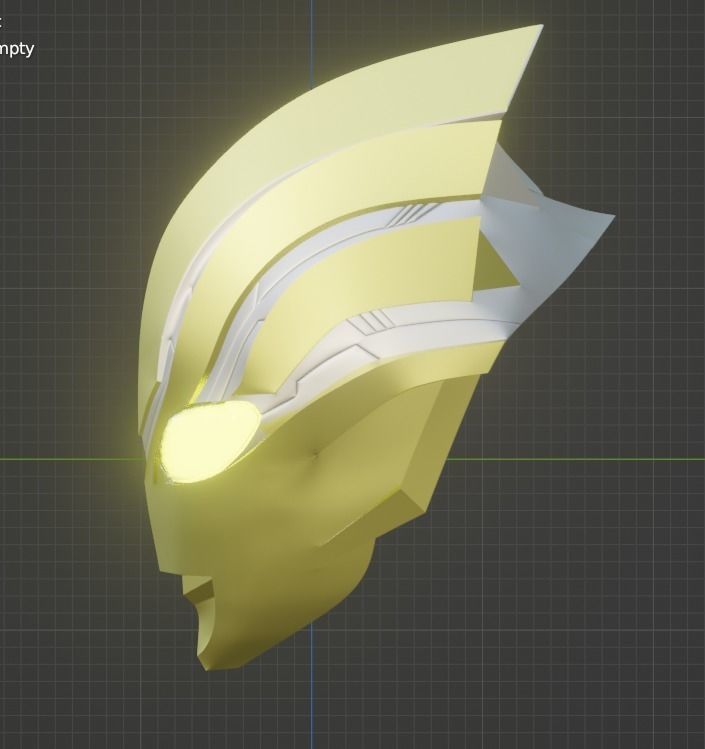Click the cut-off 'mpty' overlay text
This screenshot has height=749, width=705.
click(x=17, y=49)
